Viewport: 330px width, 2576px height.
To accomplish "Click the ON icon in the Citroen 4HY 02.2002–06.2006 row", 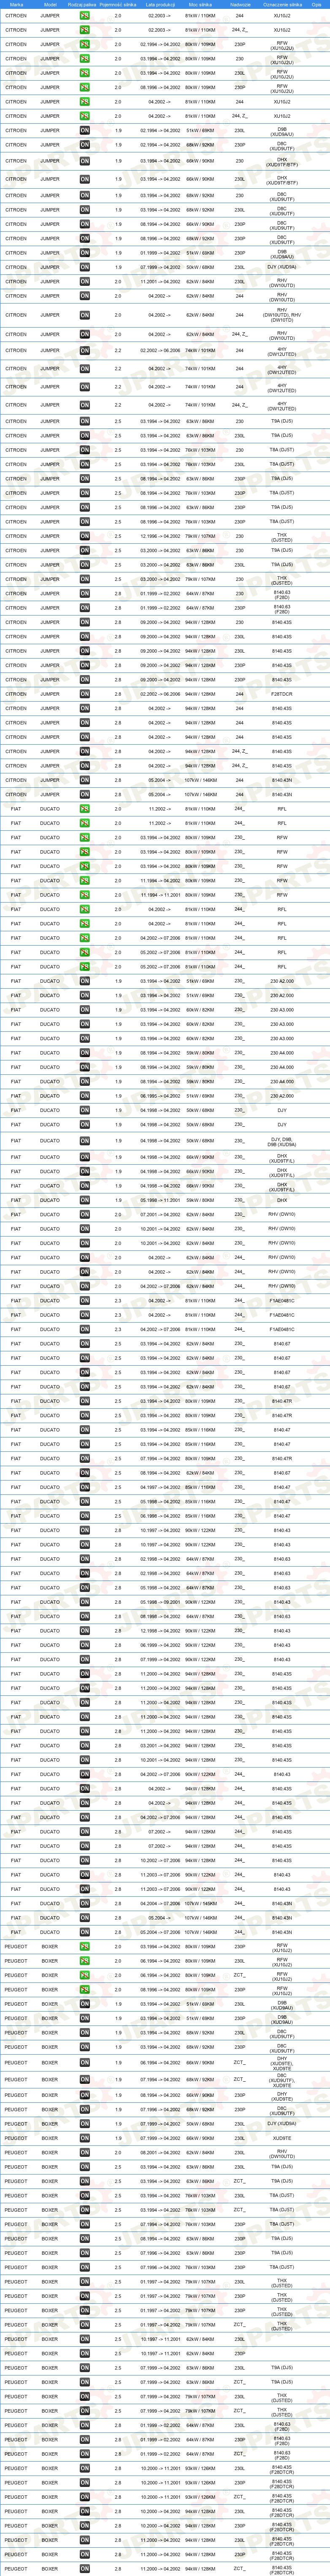I will [x=85, y=351].
